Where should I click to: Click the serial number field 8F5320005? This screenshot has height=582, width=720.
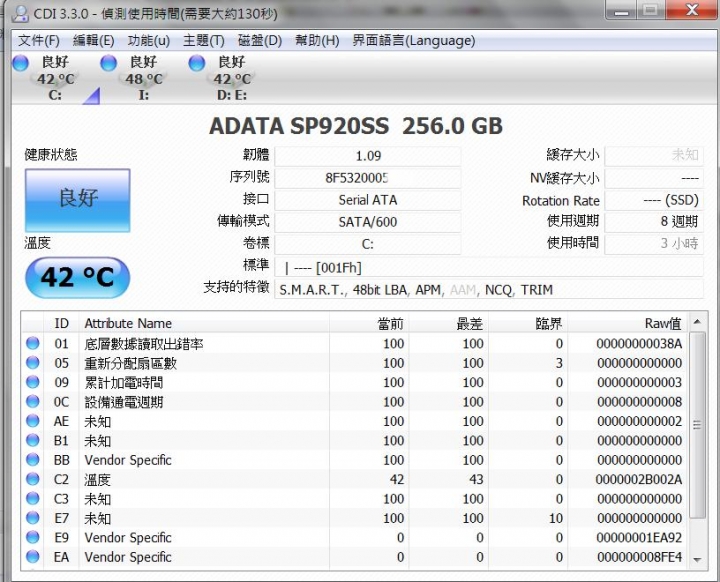368,178
